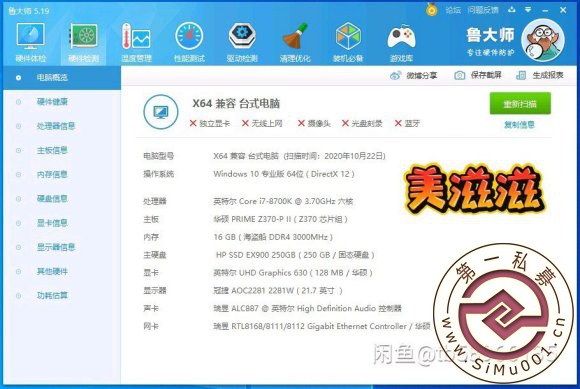
Task: Open 温度管理 temperature management icon
Action: [x=136, y=37]
